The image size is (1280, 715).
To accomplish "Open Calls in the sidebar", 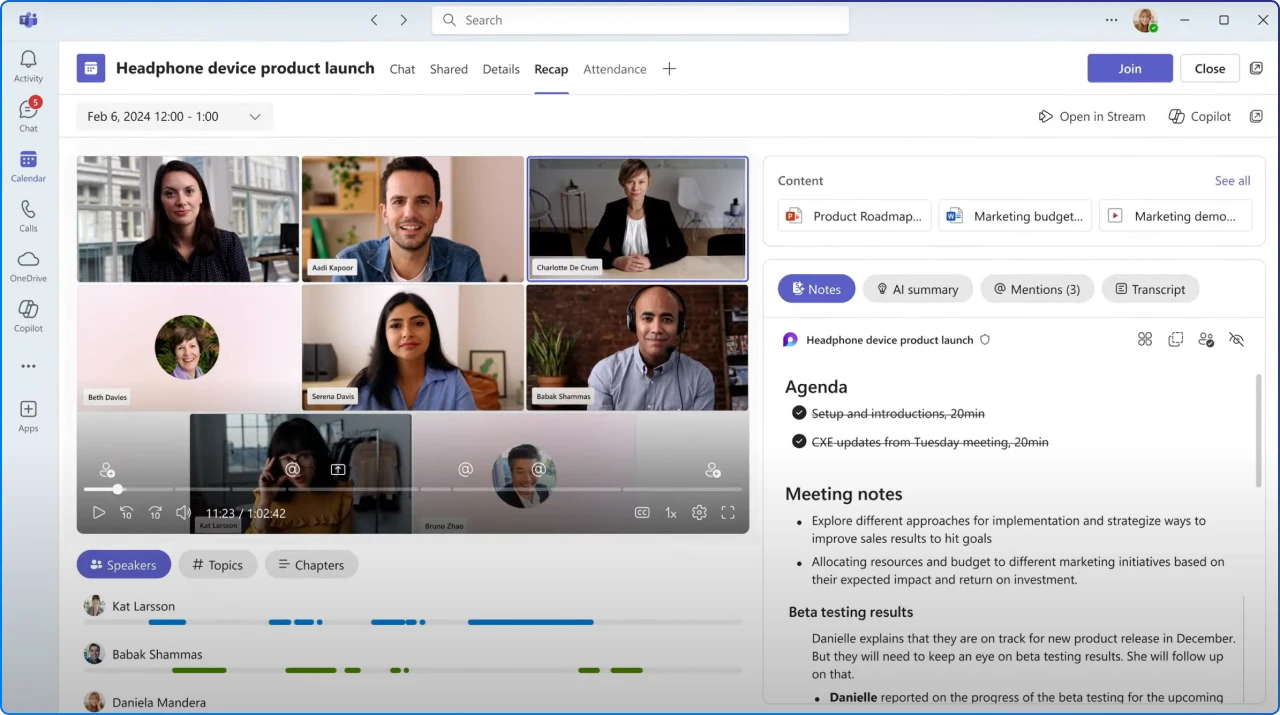I will (x=28, y=215).
